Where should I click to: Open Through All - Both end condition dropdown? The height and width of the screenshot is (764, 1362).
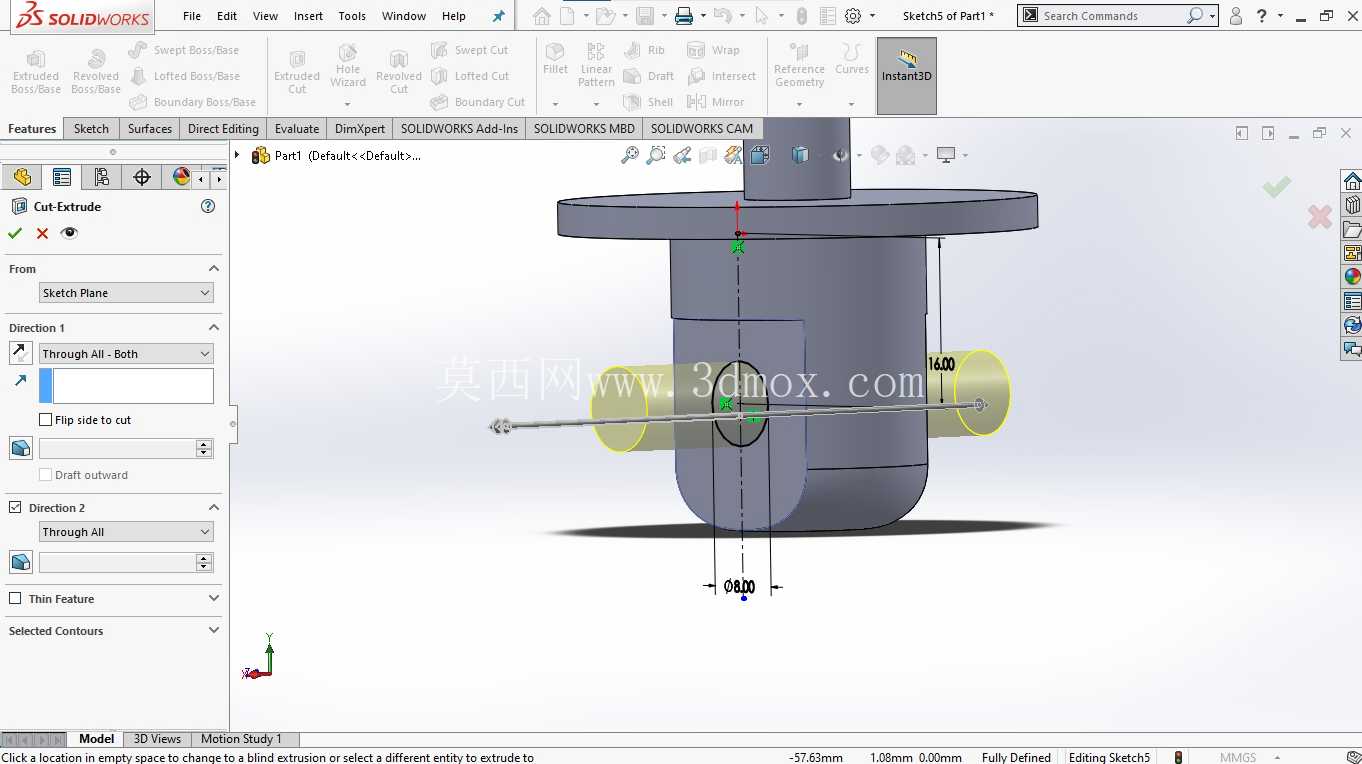click(x=126, y=354)
